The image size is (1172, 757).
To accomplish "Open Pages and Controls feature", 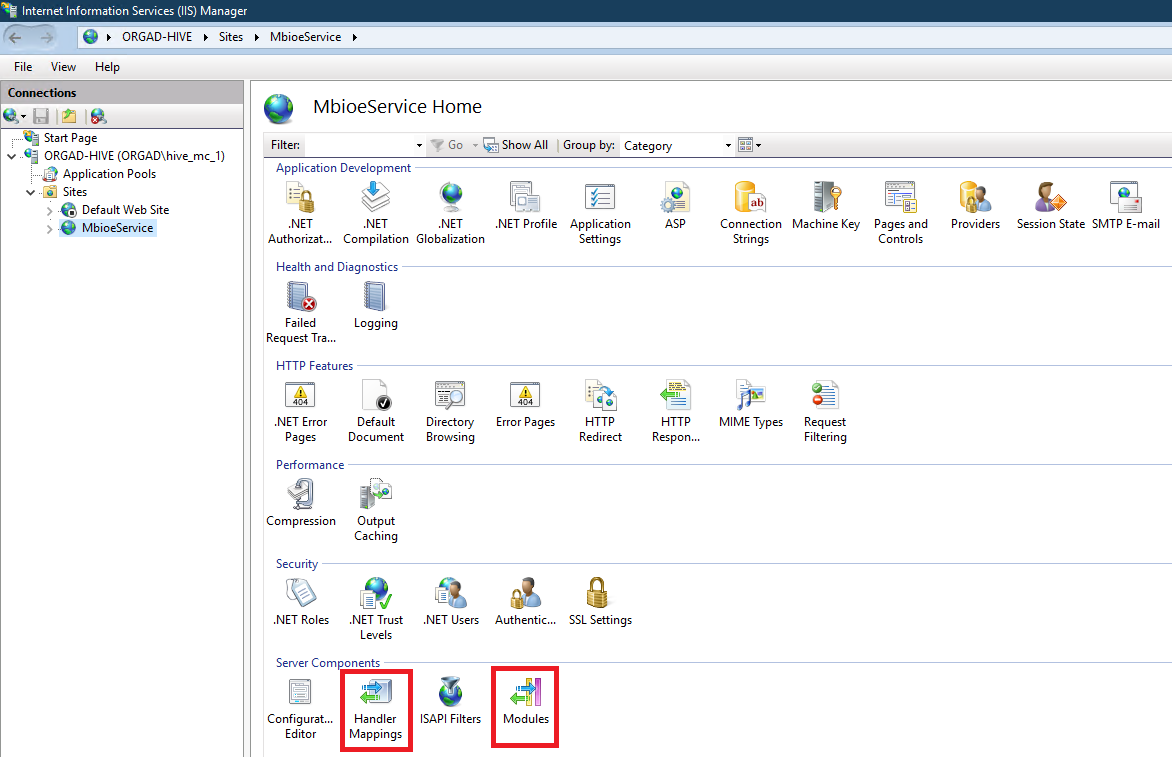I will [901, 213].
